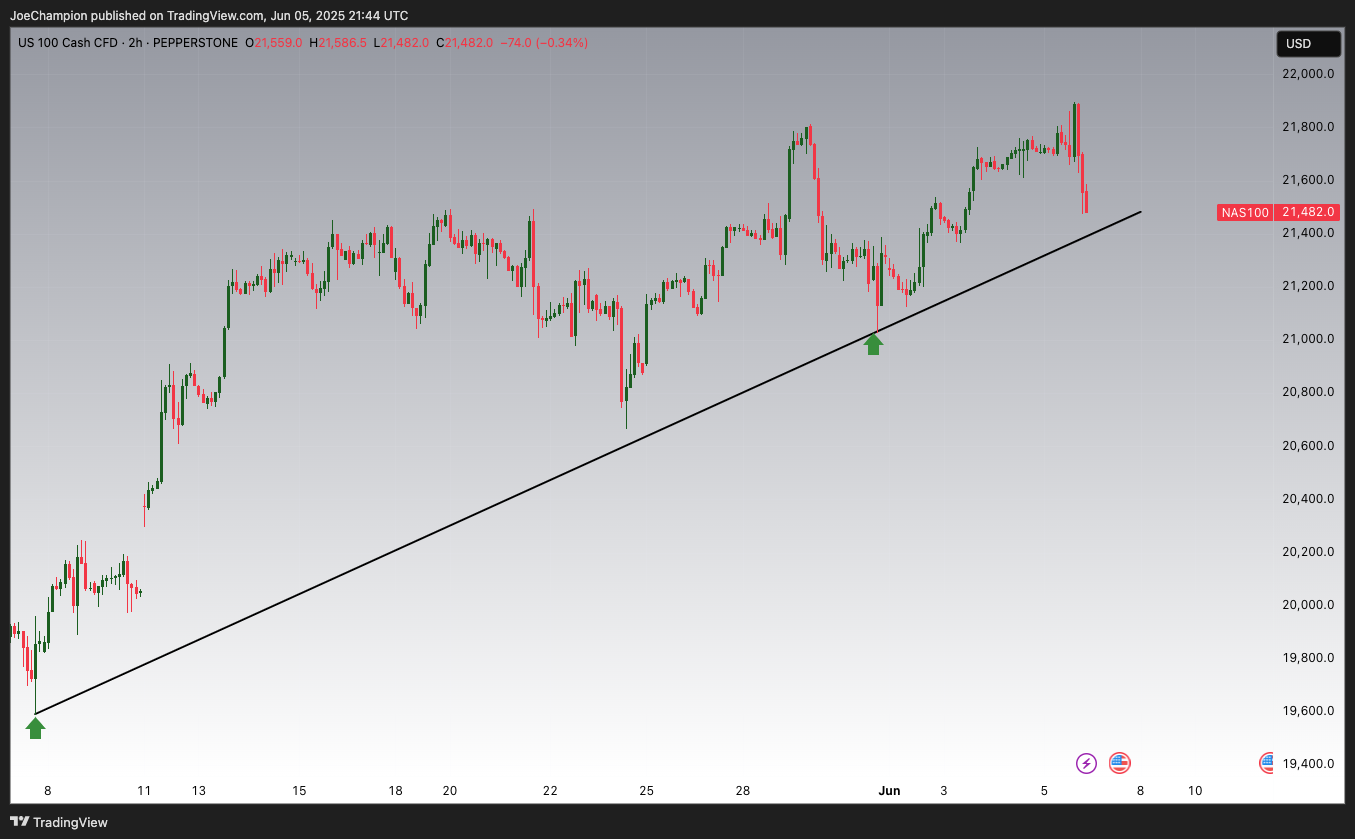Image resolution: width=1355 pixels, height=839 pixels.
Task: Click the NAS100 symbol label on the price axis
Action: coord(1244,212)
